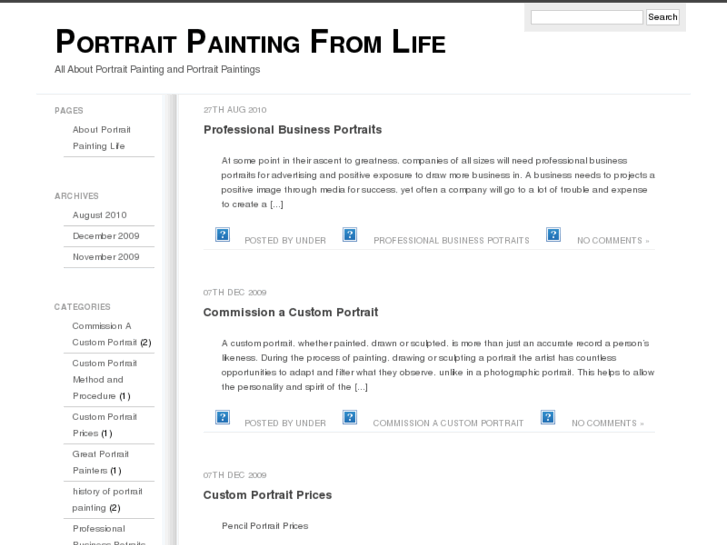Viewport: 727px width, 545px height.
Task: Click the comments icon beside second NO COMMENTS link
Action: 548,417
